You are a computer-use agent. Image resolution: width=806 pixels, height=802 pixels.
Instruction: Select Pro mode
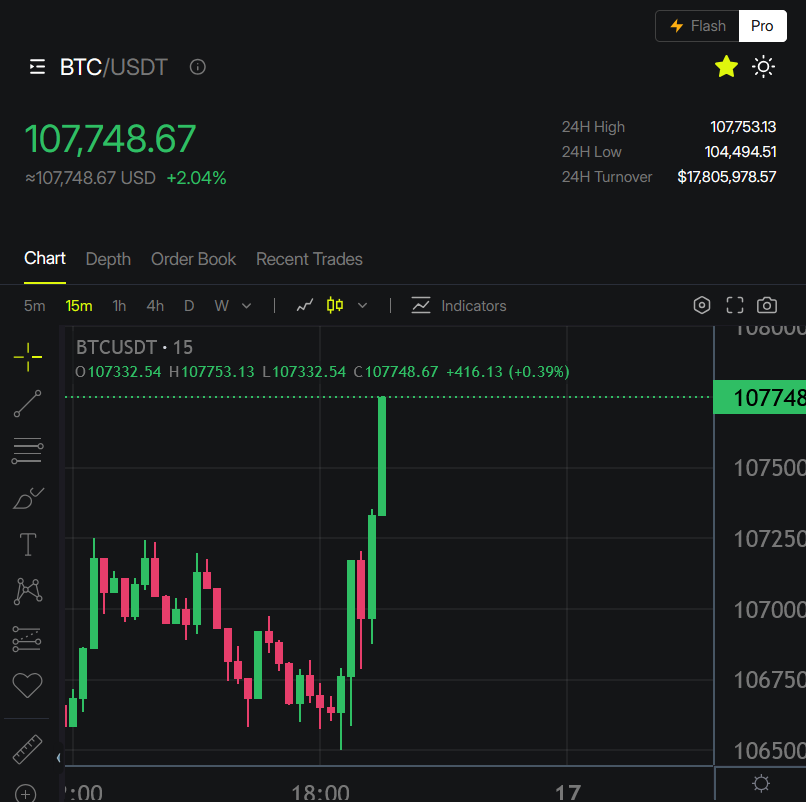(762, 26)
